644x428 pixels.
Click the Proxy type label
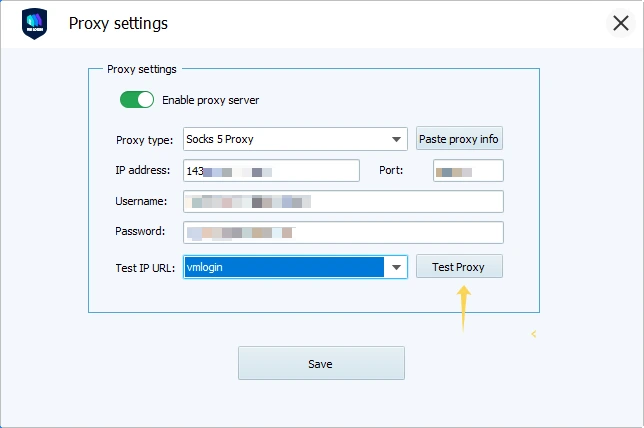[145, 140]
